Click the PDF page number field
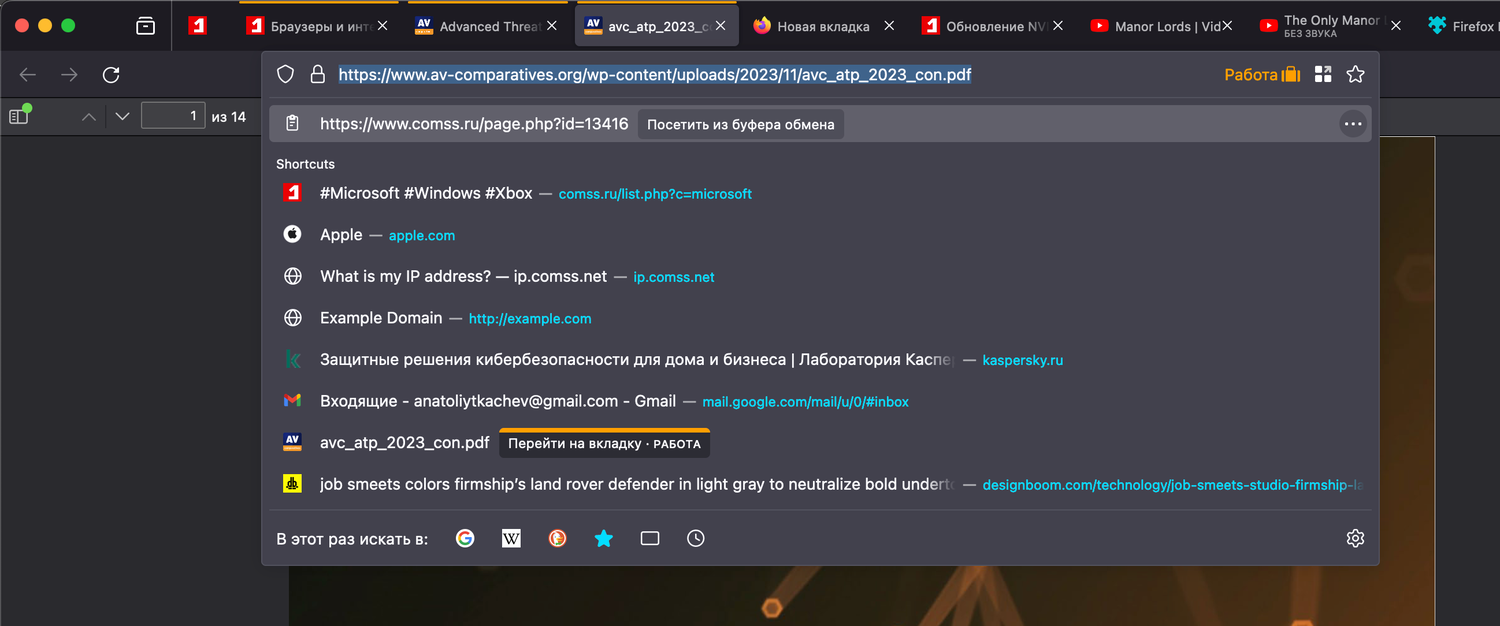The image size is (1500, 626). (173, 116)
